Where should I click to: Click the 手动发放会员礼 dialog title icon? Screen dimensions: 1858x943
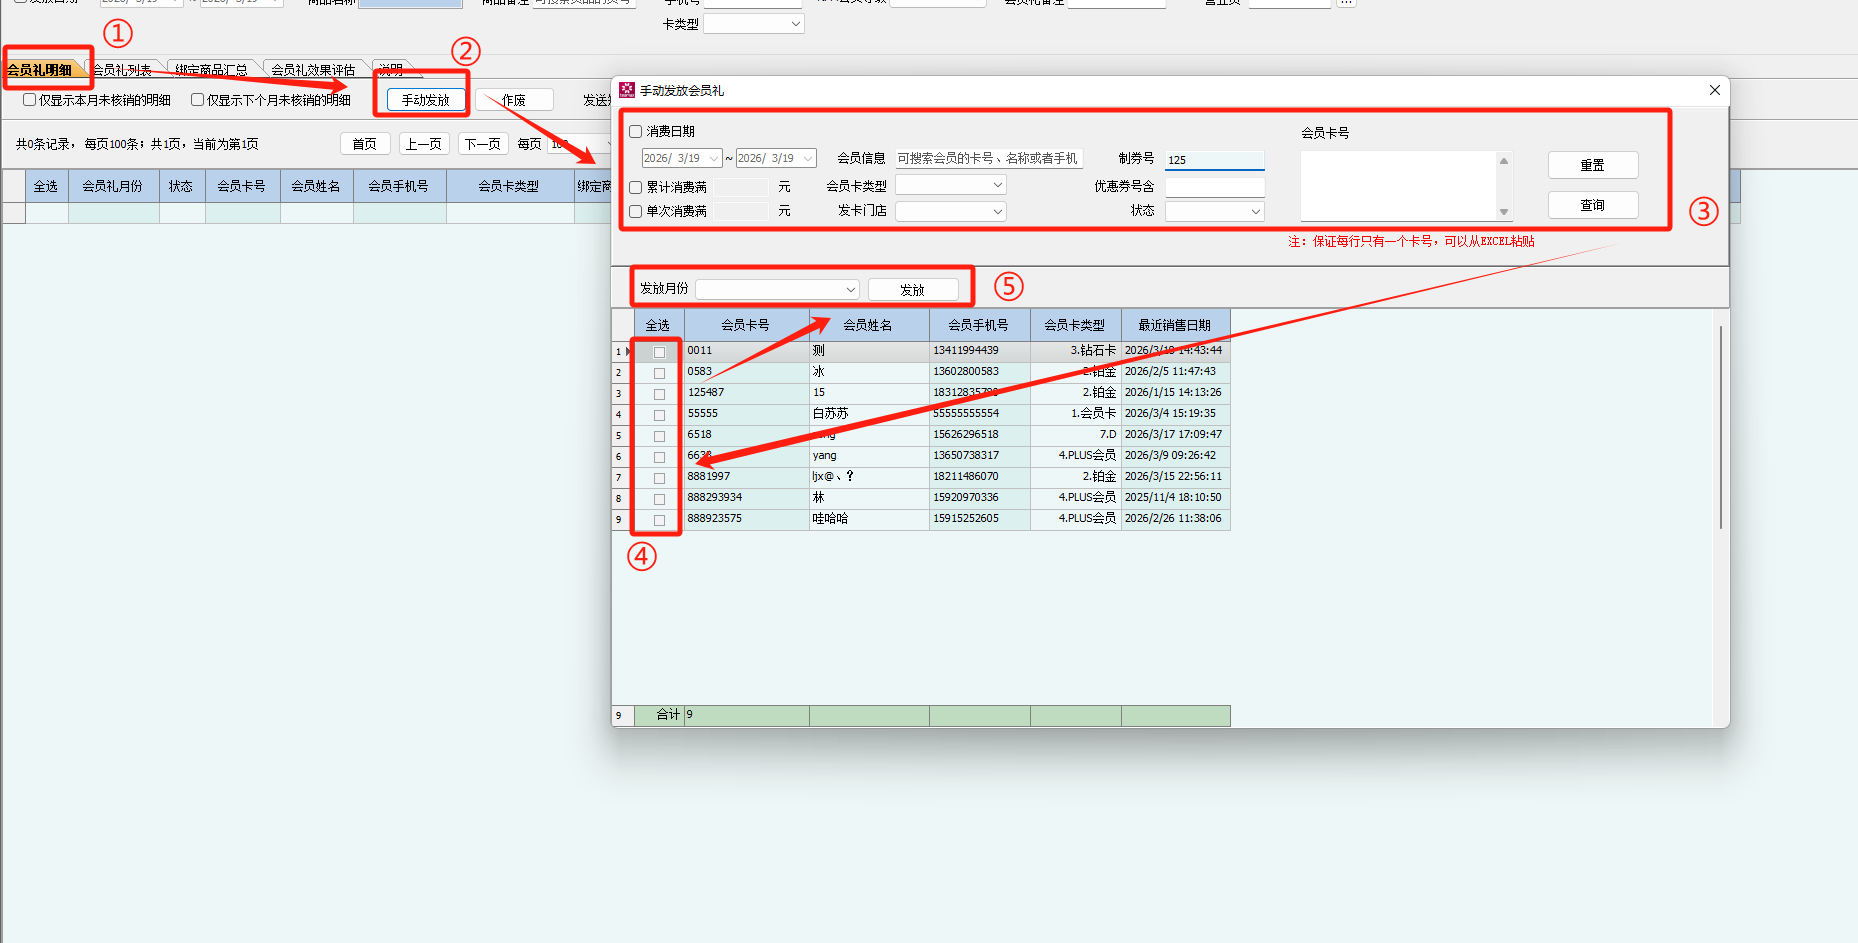tap(627, 90)
